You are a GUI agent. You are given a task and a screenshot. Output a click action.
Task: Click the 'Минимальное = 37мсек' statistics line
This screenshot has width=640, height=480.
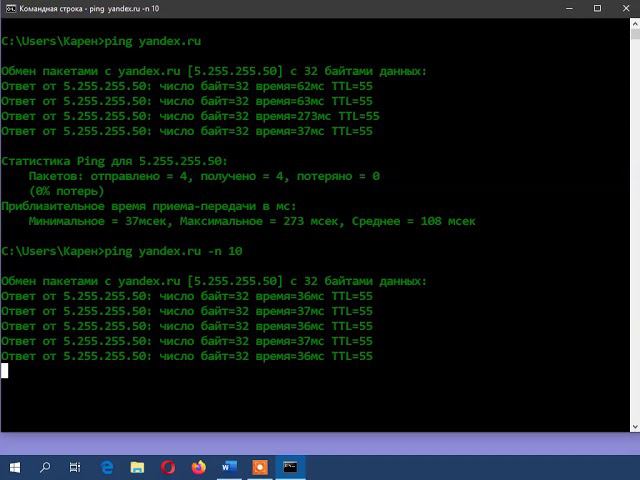[x=252, y=222]
